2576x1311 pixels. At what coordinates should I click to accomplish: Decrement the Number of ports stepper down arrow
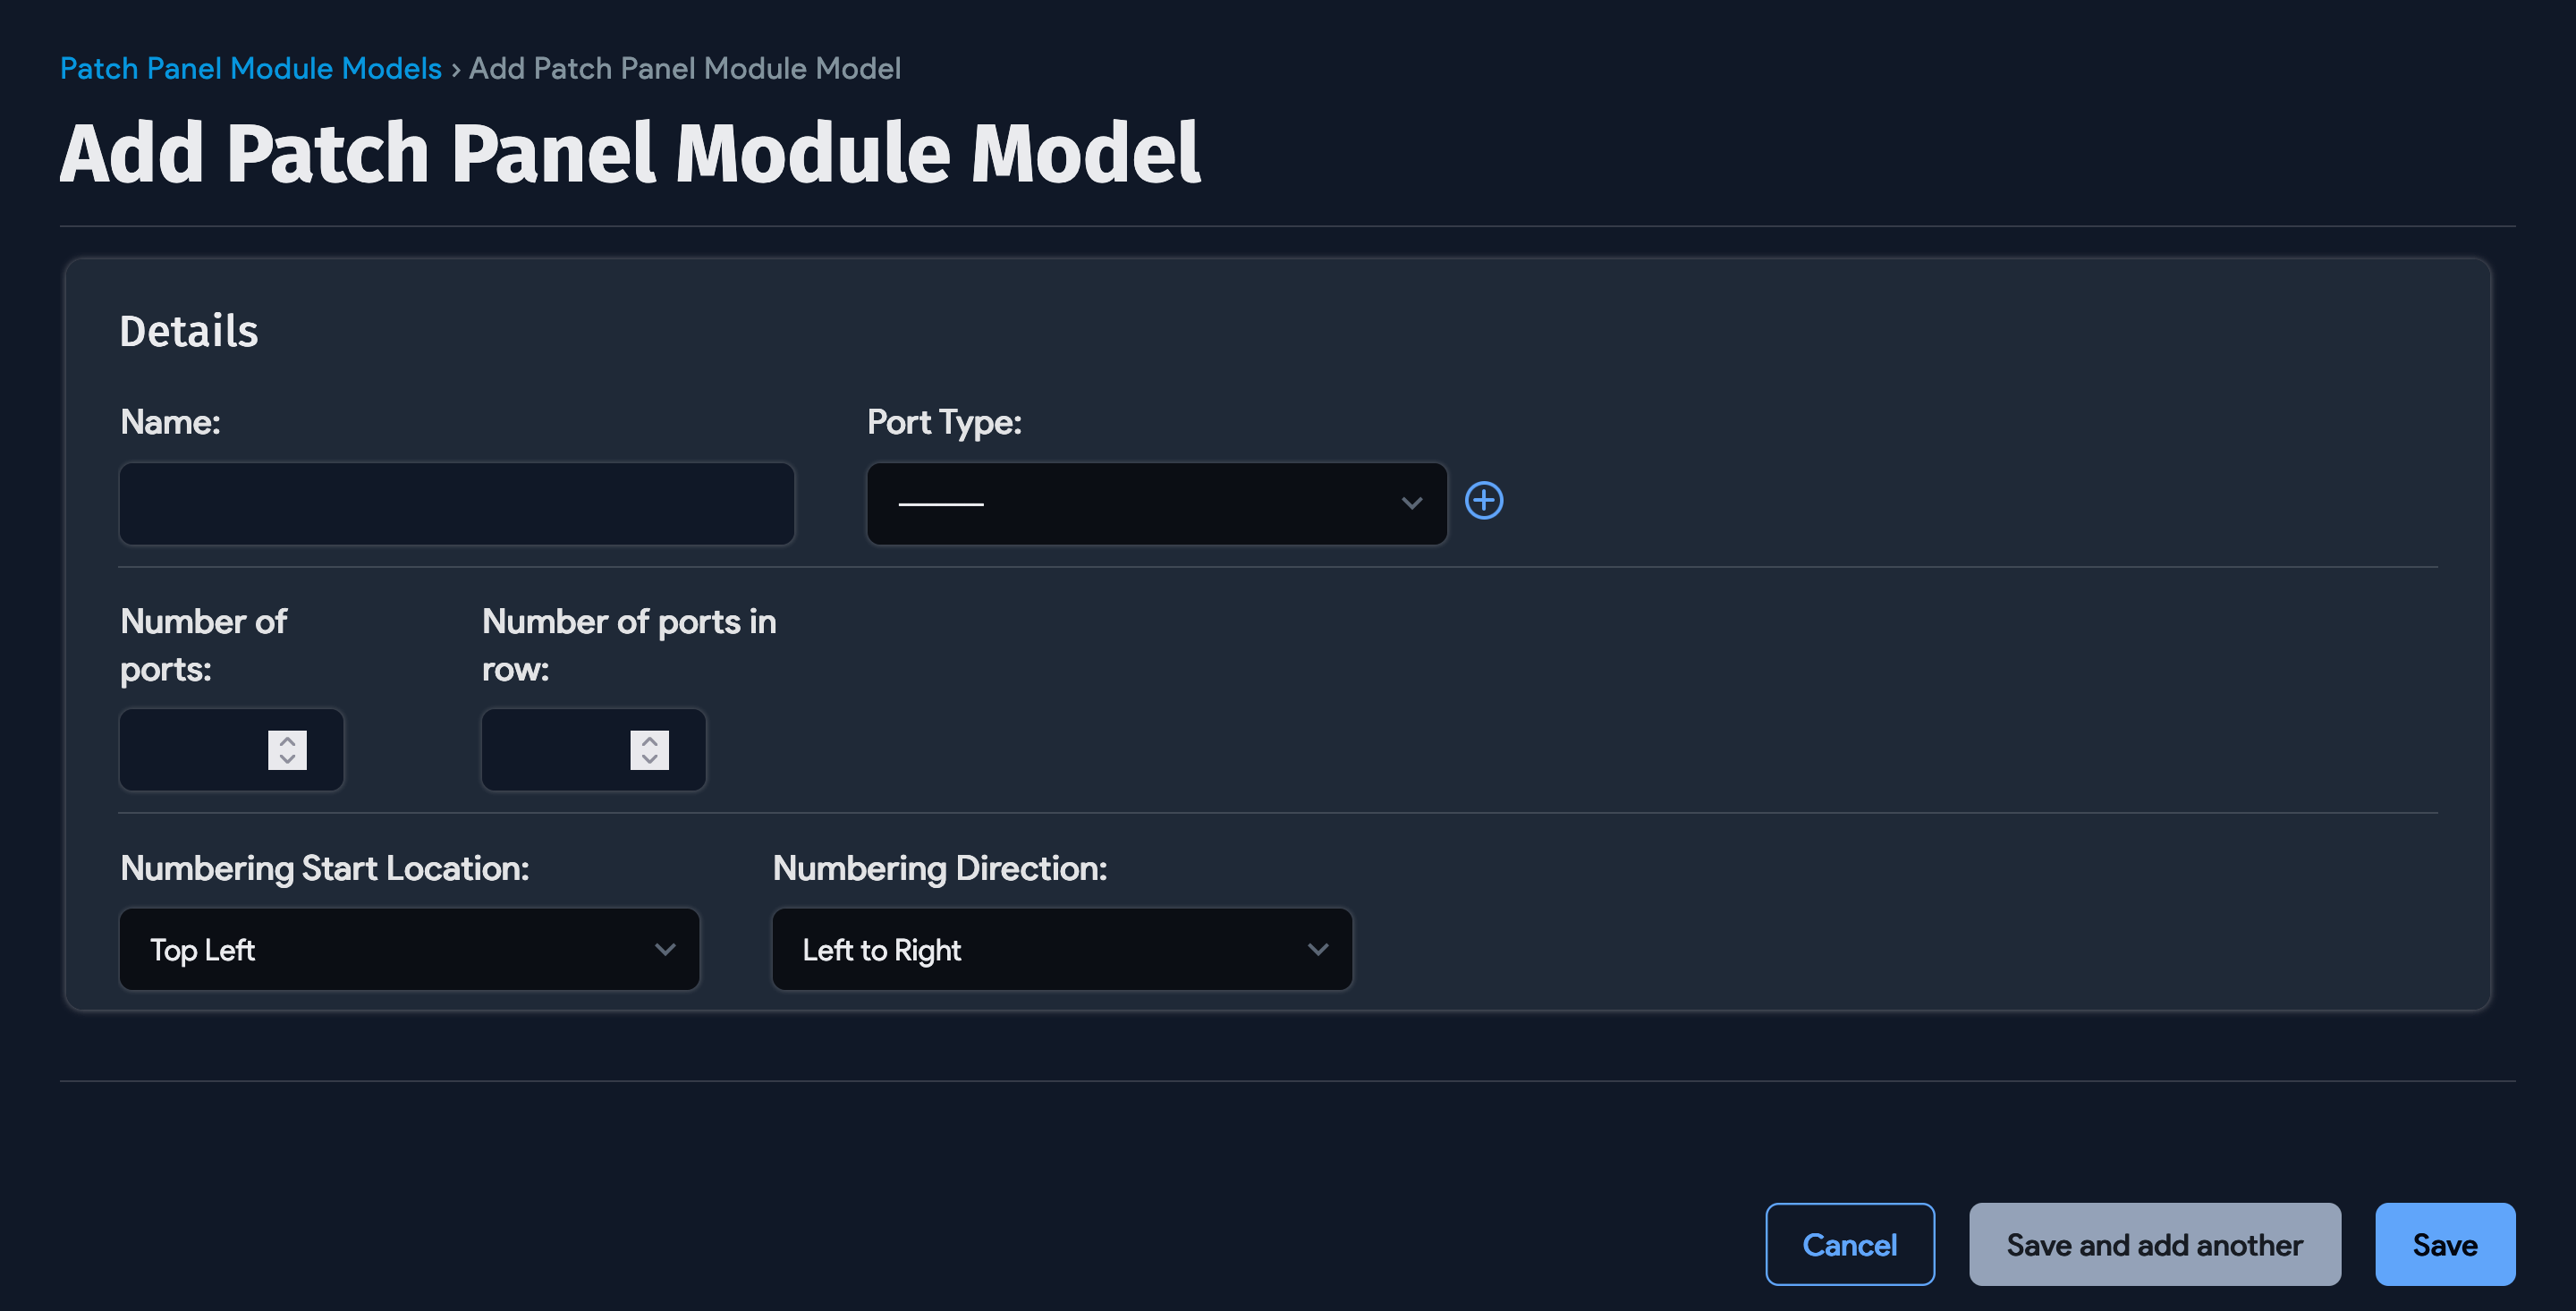pyautogui.click(x=287, y=760)
